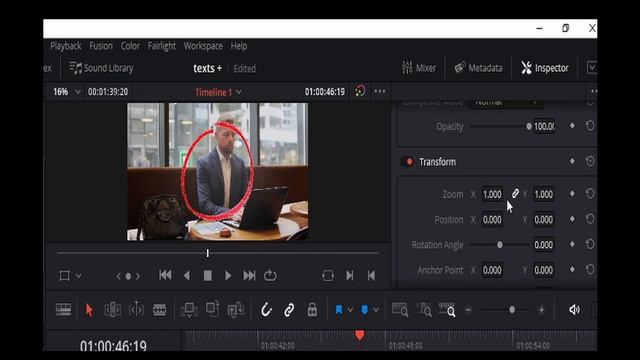Screen dimensions: 640x360
Task: Click the Zoom X value field
Action: click(492, 194)
